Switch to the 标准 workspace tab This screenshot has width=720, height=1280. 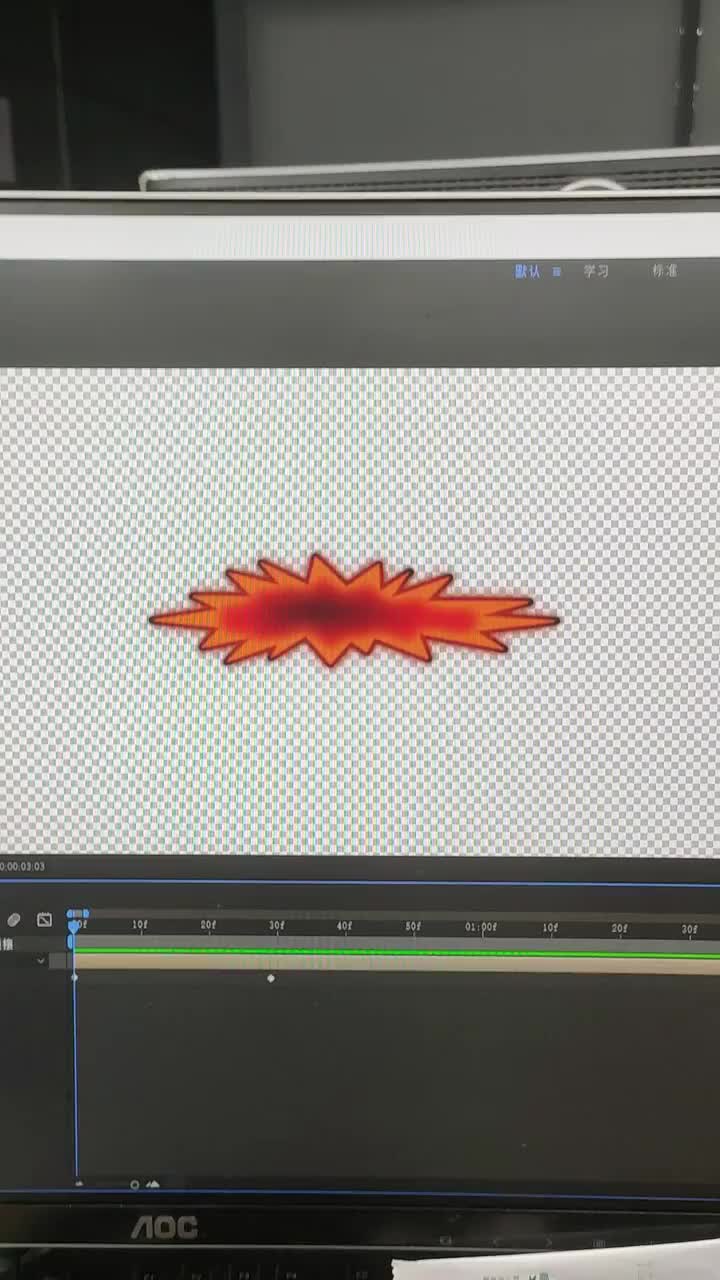click(x=665, y=270)
